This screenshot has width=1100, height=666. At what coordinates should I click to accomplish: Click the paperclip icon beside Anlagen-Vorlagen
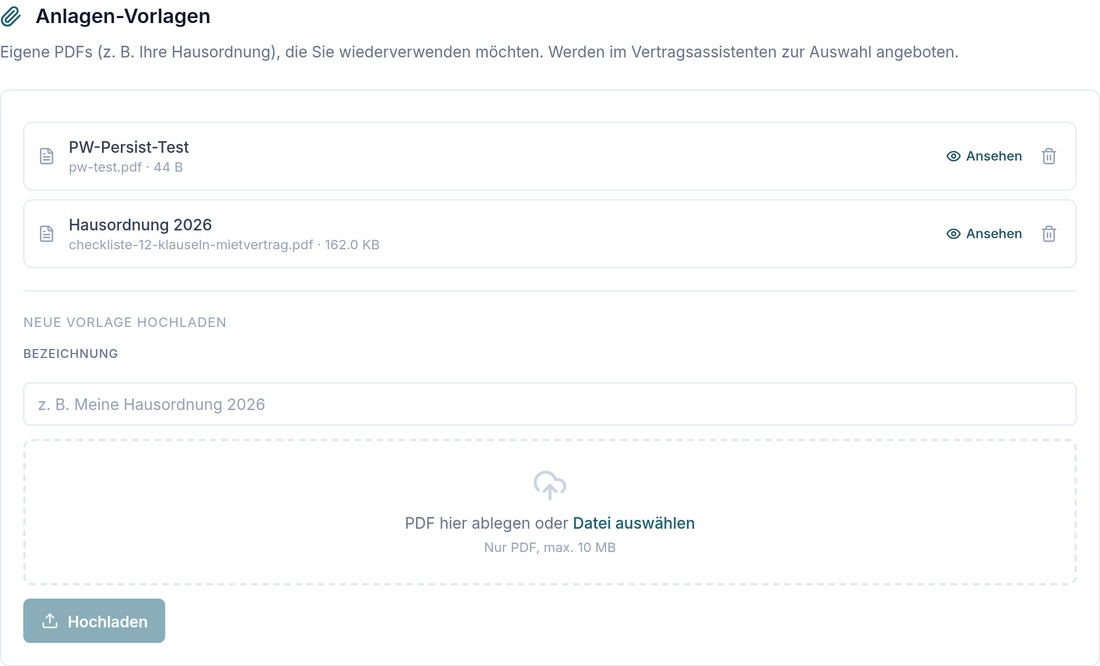(11, 16)
